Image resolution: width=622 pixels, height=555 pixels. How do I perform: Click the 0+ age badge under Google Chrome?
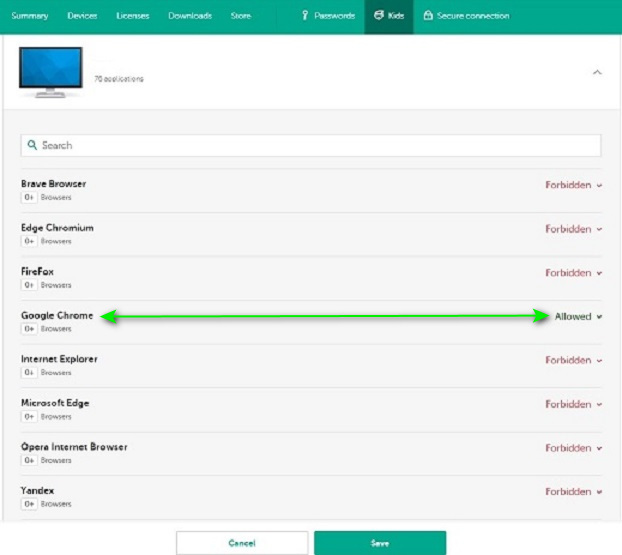pyautogui.click(x=29, y=329)
